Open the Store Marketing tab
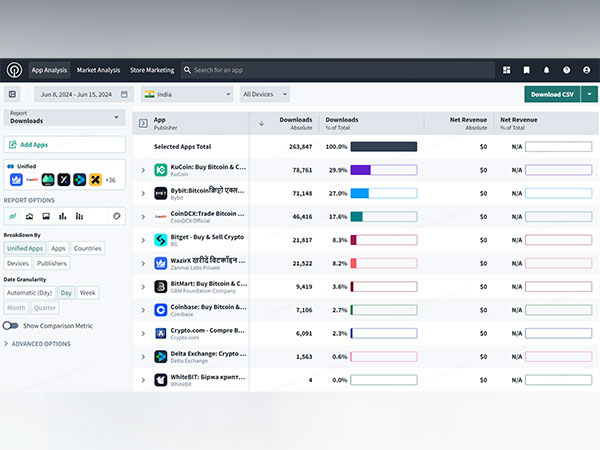 pyautogui.click(x=152, y=70)
